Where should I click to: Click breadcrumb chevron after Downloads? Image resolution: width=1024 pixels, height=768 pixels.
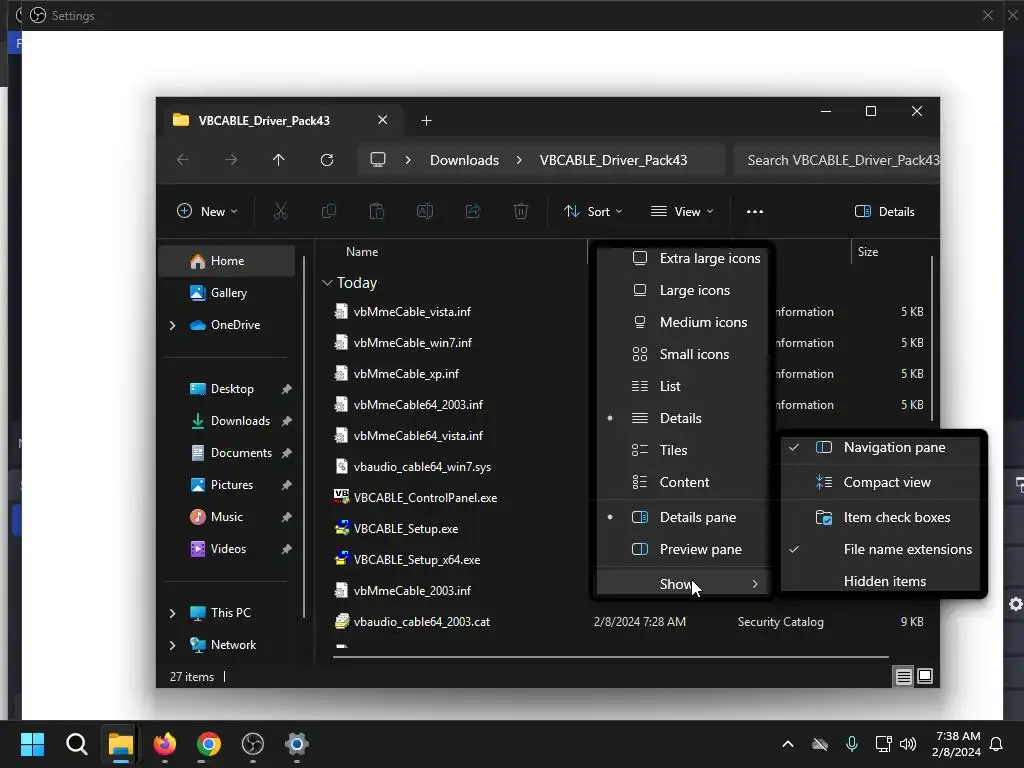519,160
